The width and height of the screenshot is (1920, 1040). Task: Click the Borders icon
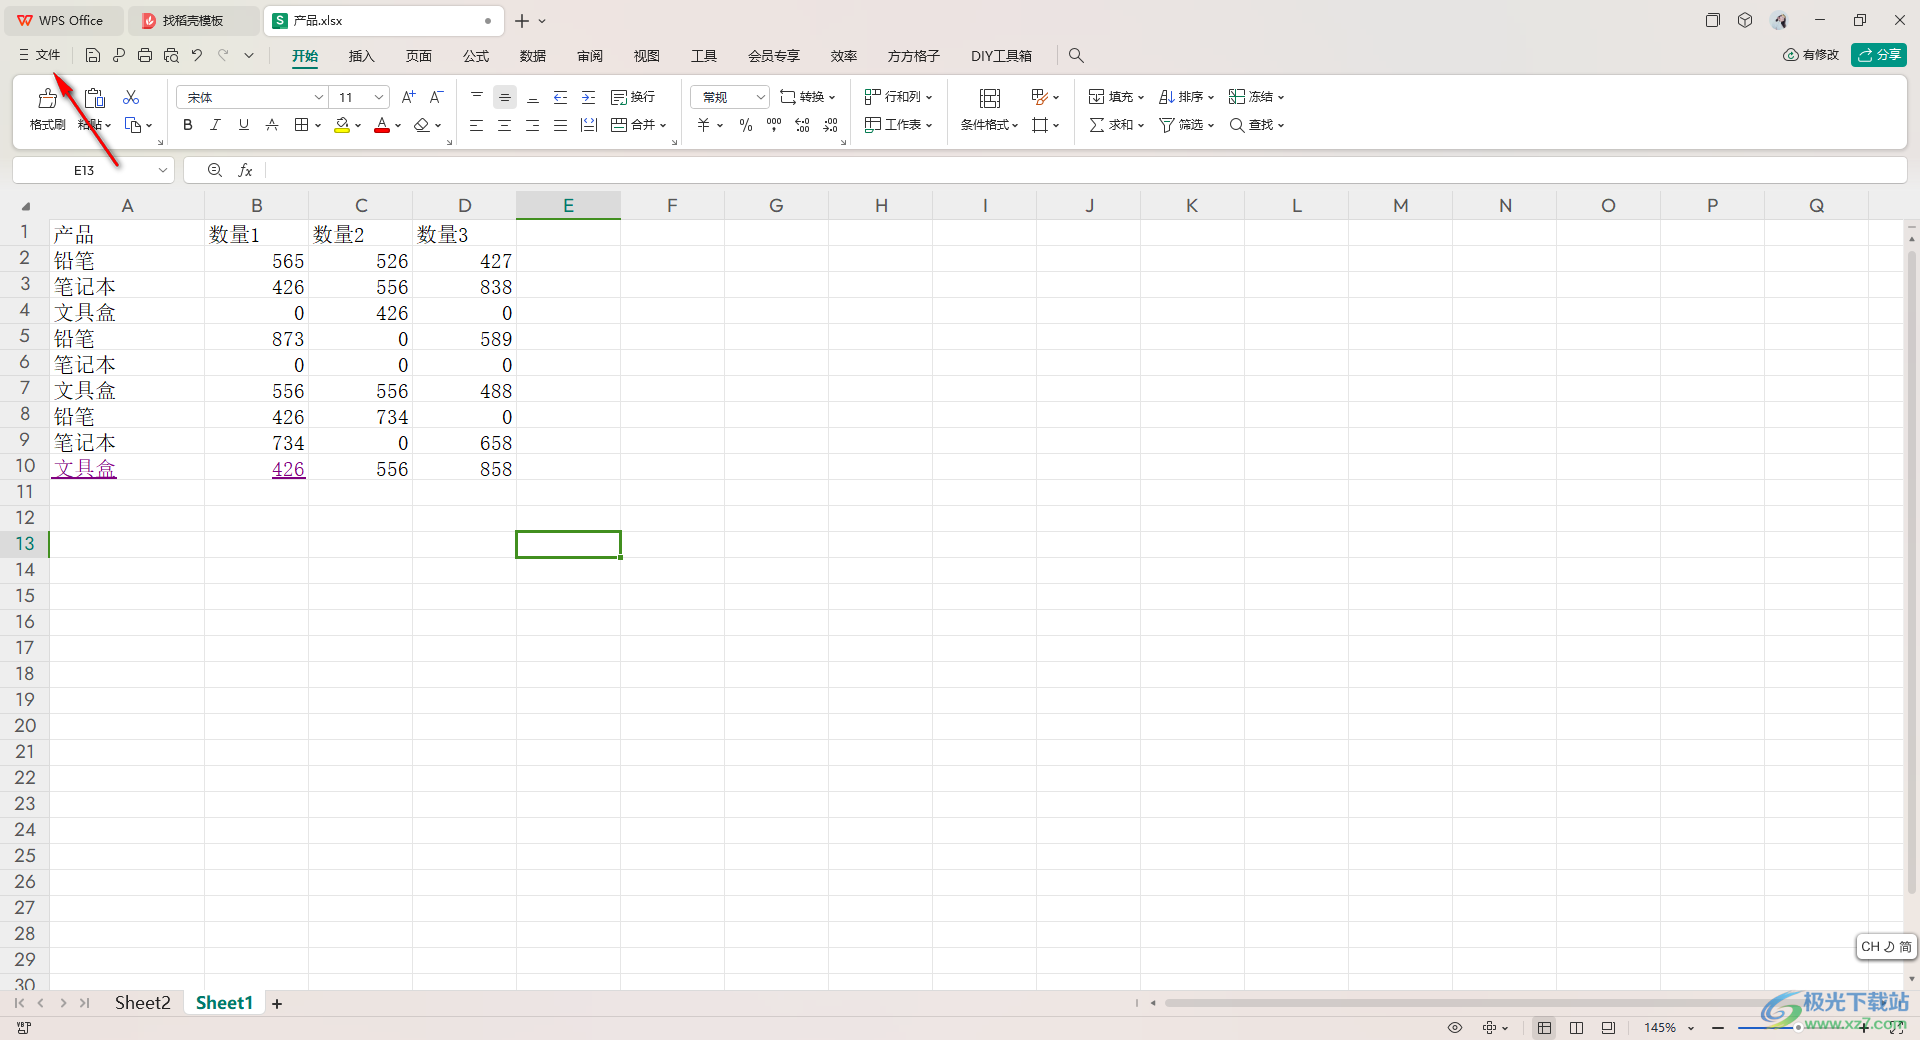point(301,125)
